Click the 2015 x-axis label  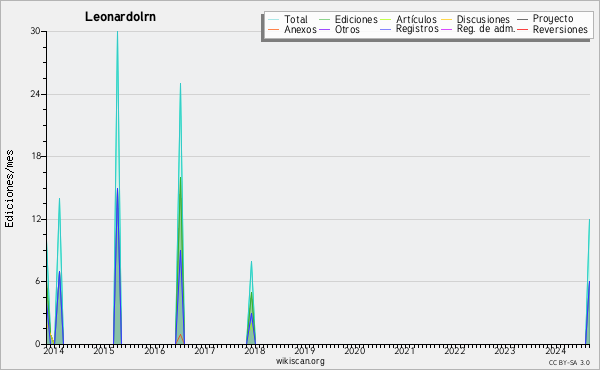click(x=104, y=351)
